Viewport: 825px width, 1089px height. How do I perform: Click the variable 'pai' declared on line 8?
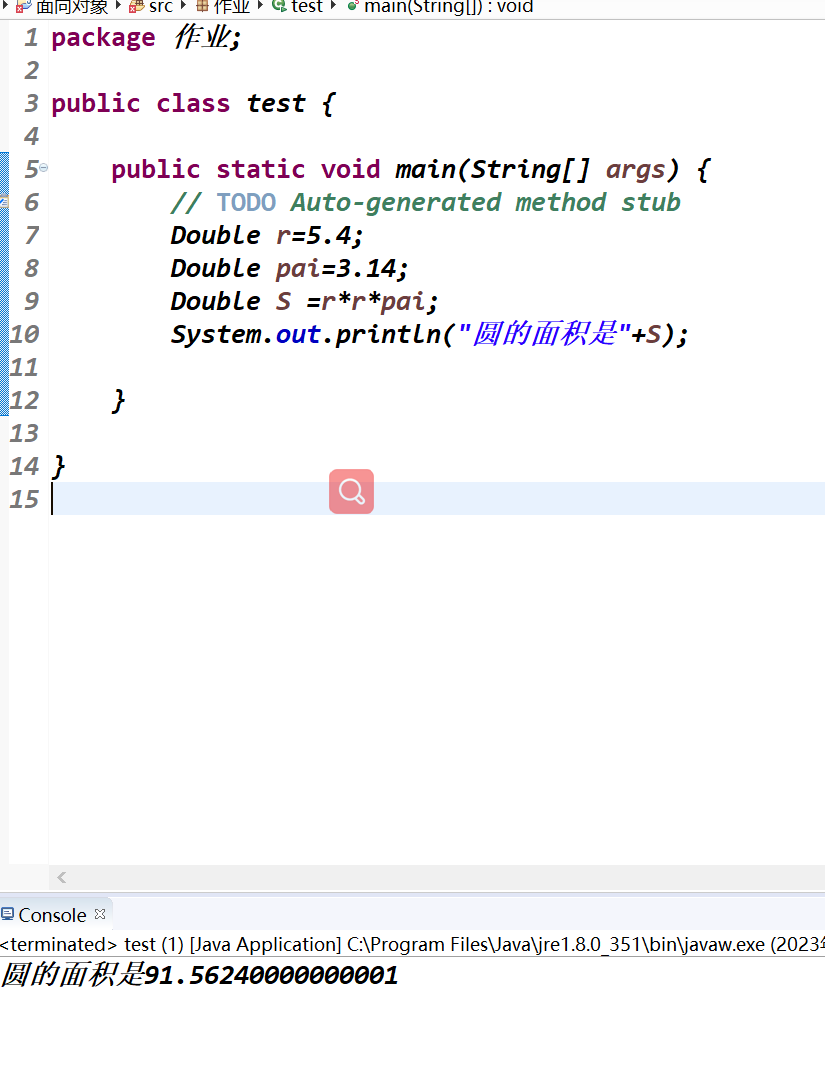(x=298, y=269)
